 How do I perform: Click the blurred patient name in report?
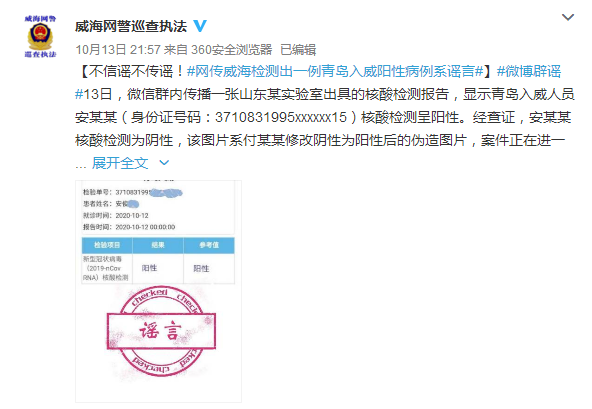coord(133,204)
